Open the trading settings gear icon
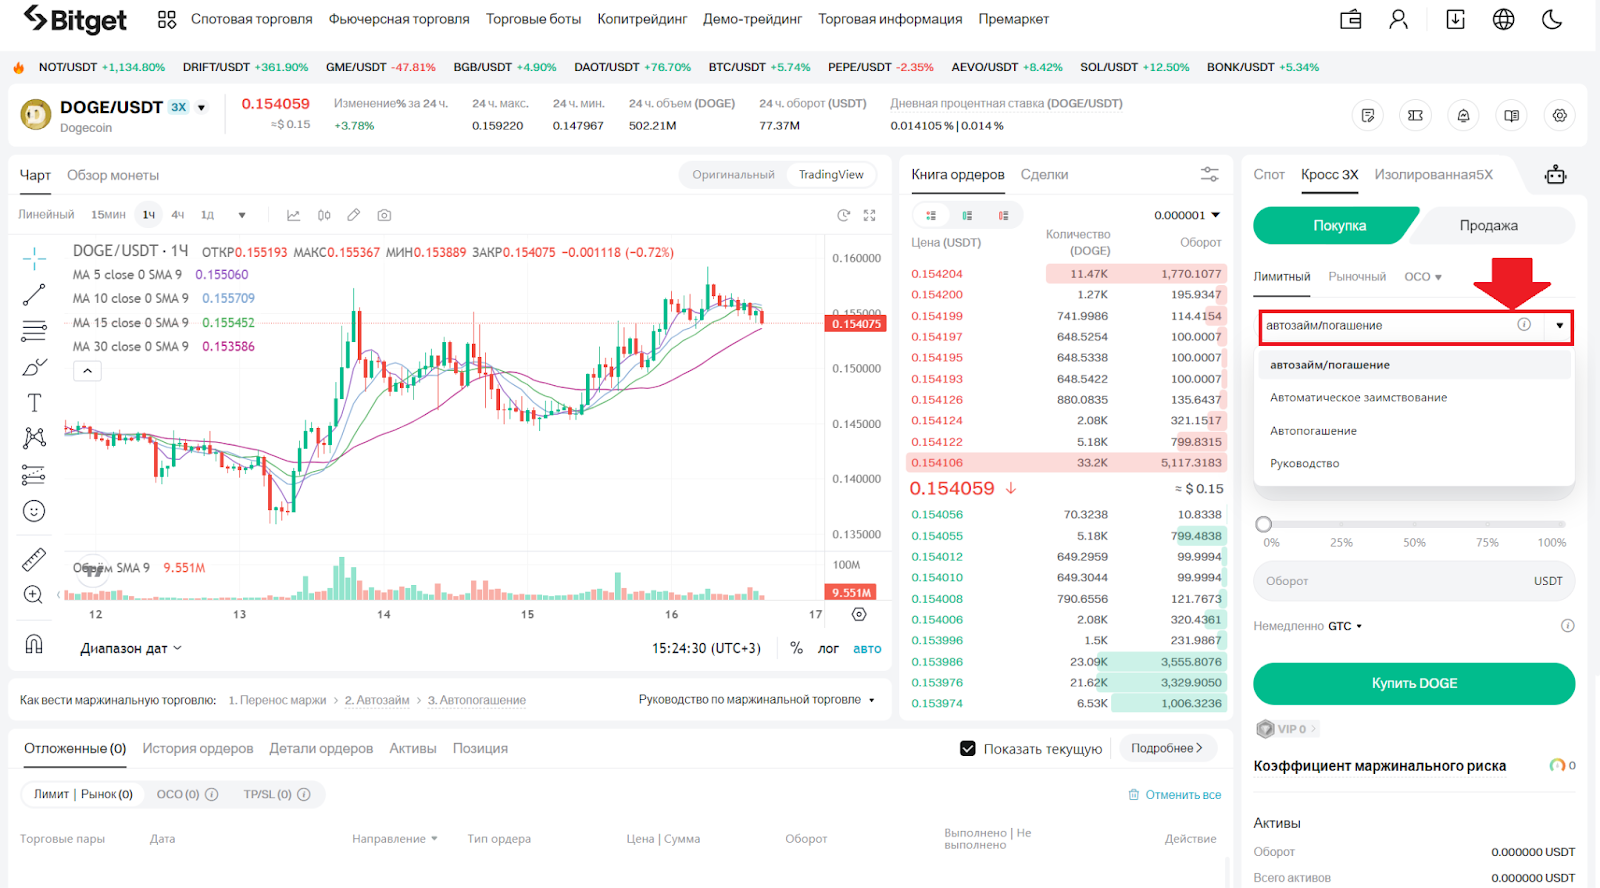Screen dimensions: 1600x888 (x=1559, y=116)
